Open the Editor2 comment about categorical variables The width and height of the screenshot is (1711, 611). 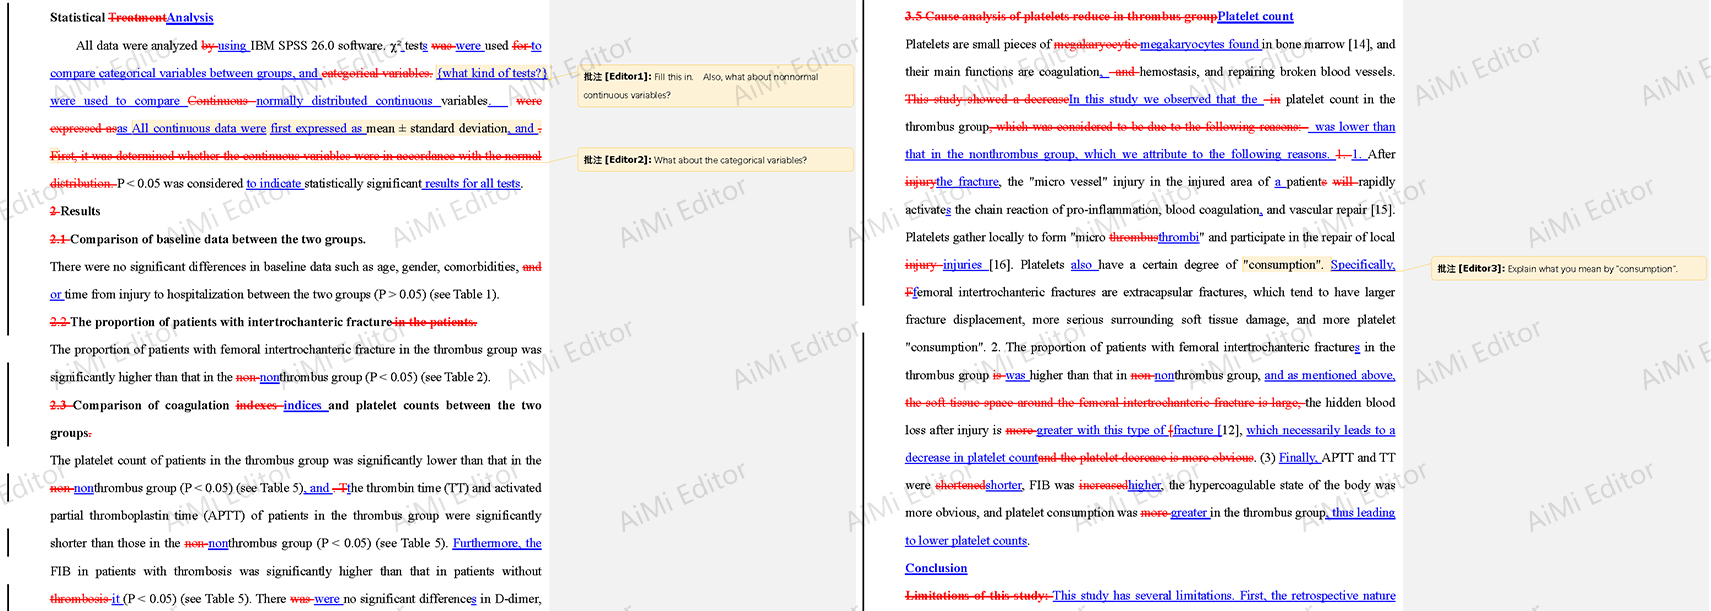pos(715,160)
